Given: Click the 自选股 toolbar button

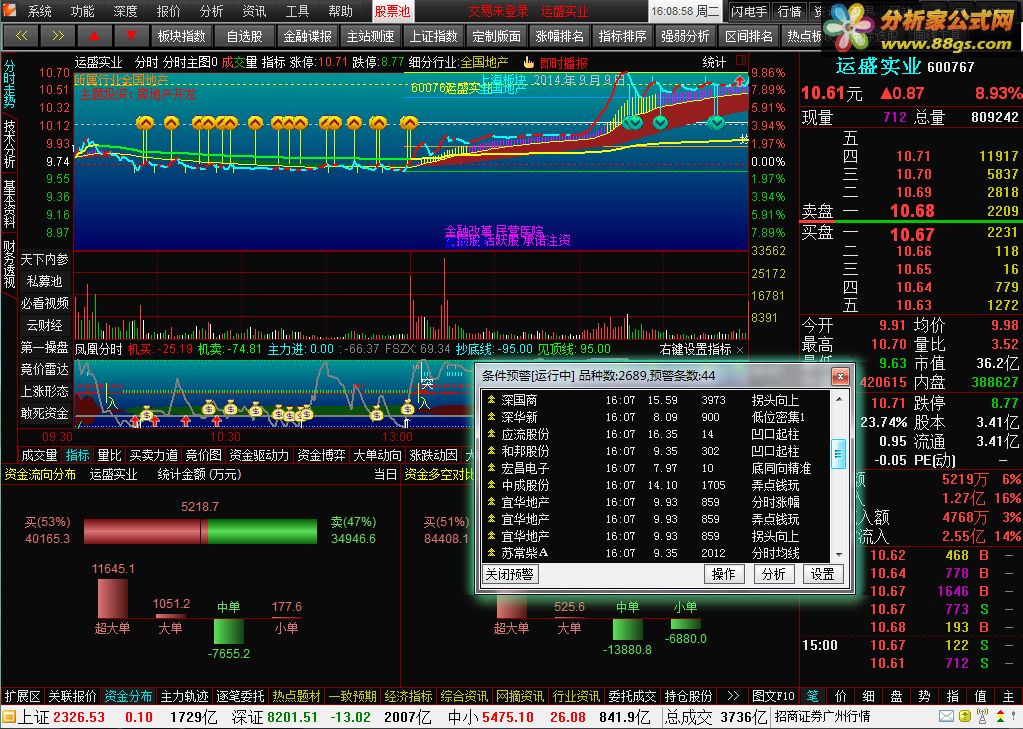Looking at the screenshot, I should coord(245,36).
